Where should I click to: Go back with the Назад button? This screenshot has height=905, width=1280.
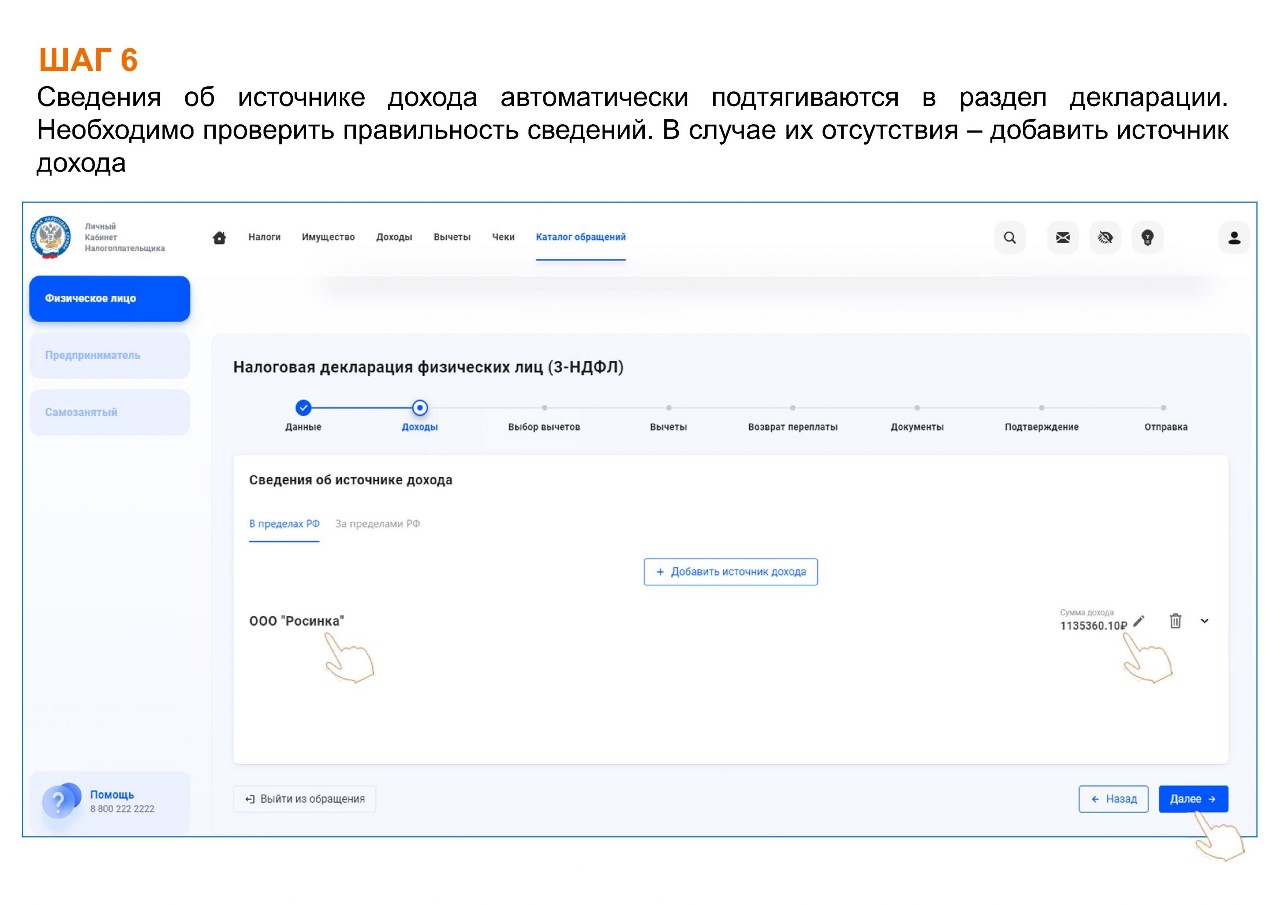click(x=1113, y=799)
